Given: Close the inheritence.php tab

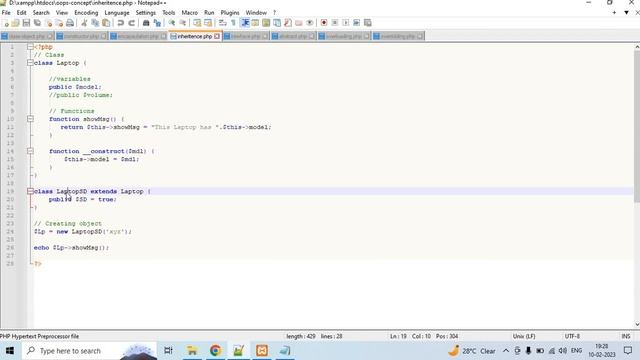Looking at the screenshot, I should point(217,36).
